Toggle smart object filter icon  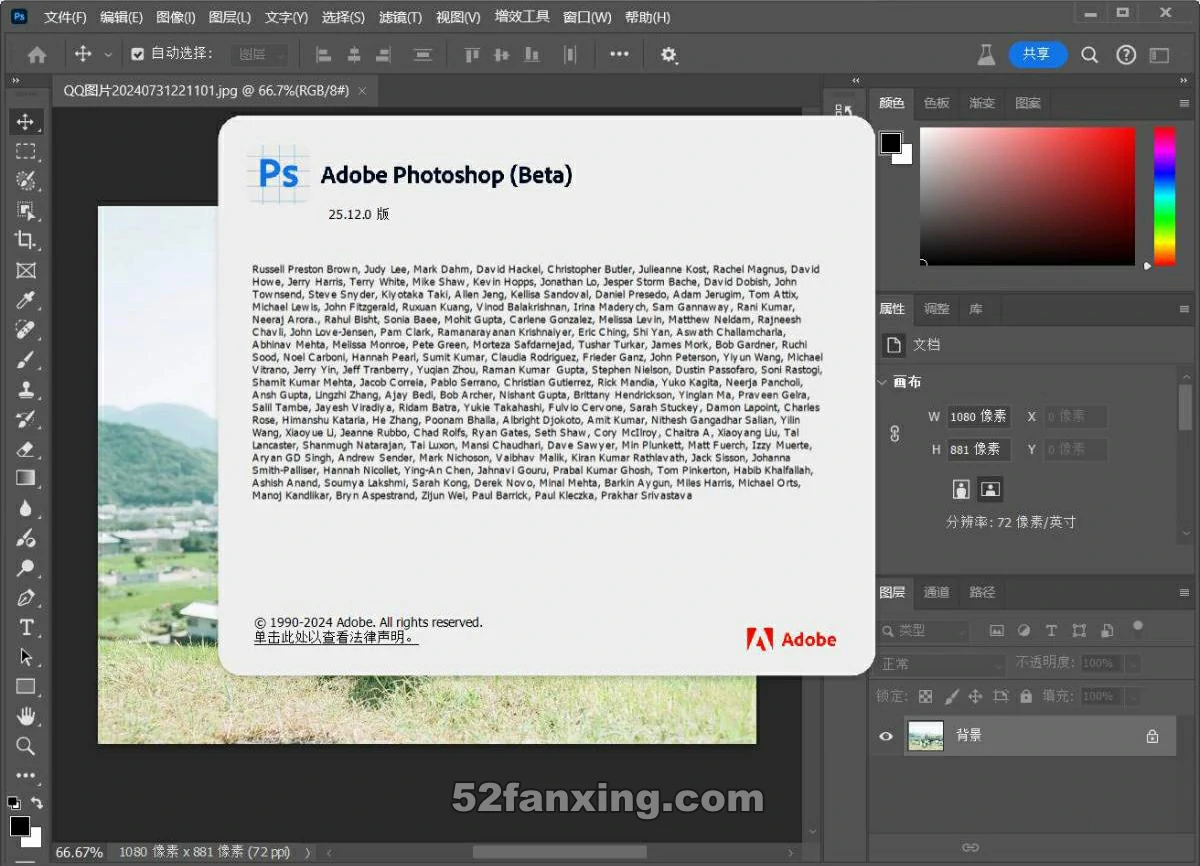point(1107,631)
